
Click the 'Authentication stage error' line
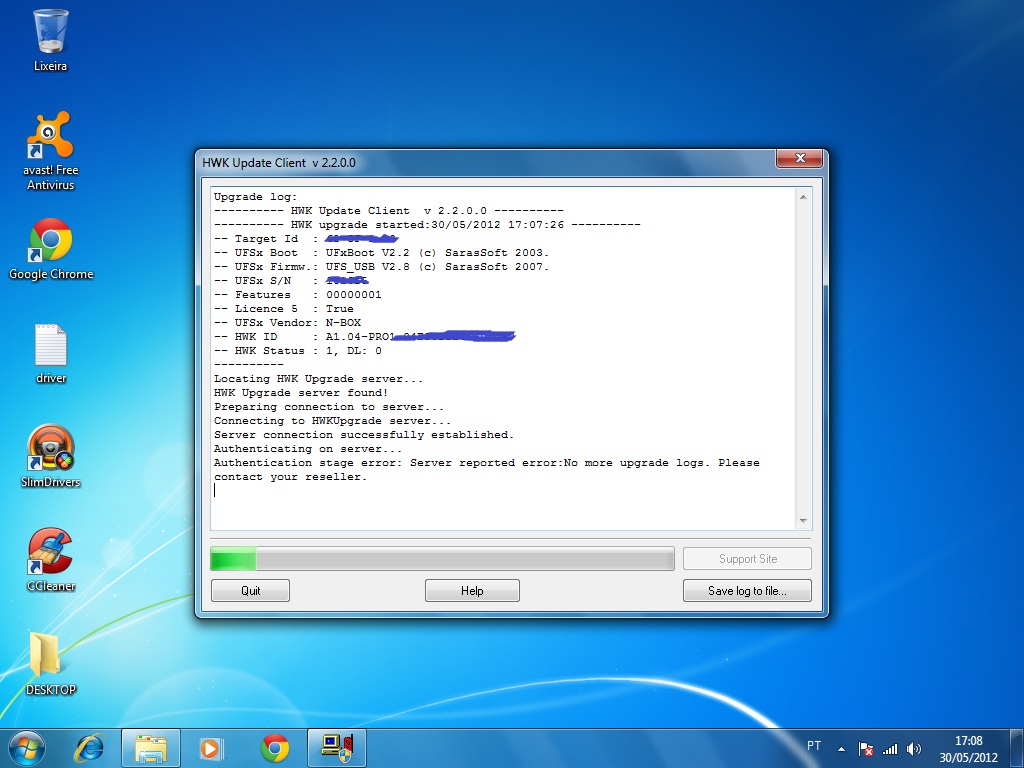coord(487,463)
